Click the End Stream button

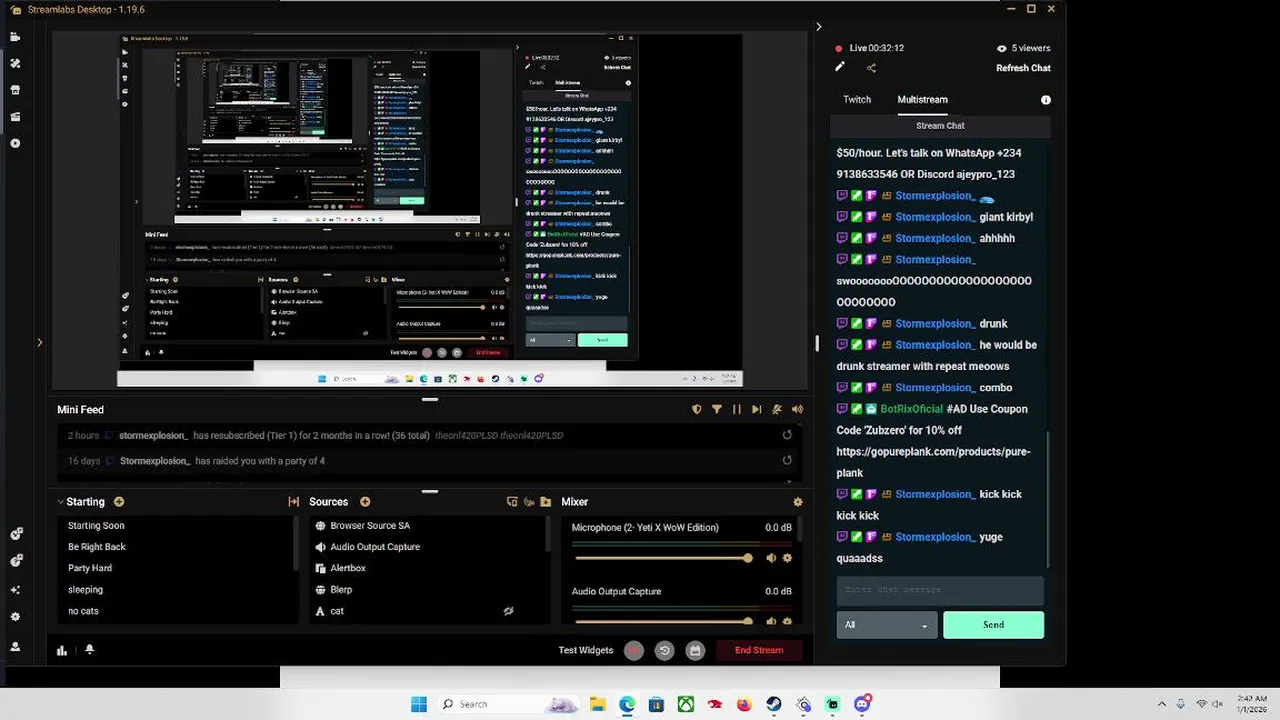pos(759,650)
